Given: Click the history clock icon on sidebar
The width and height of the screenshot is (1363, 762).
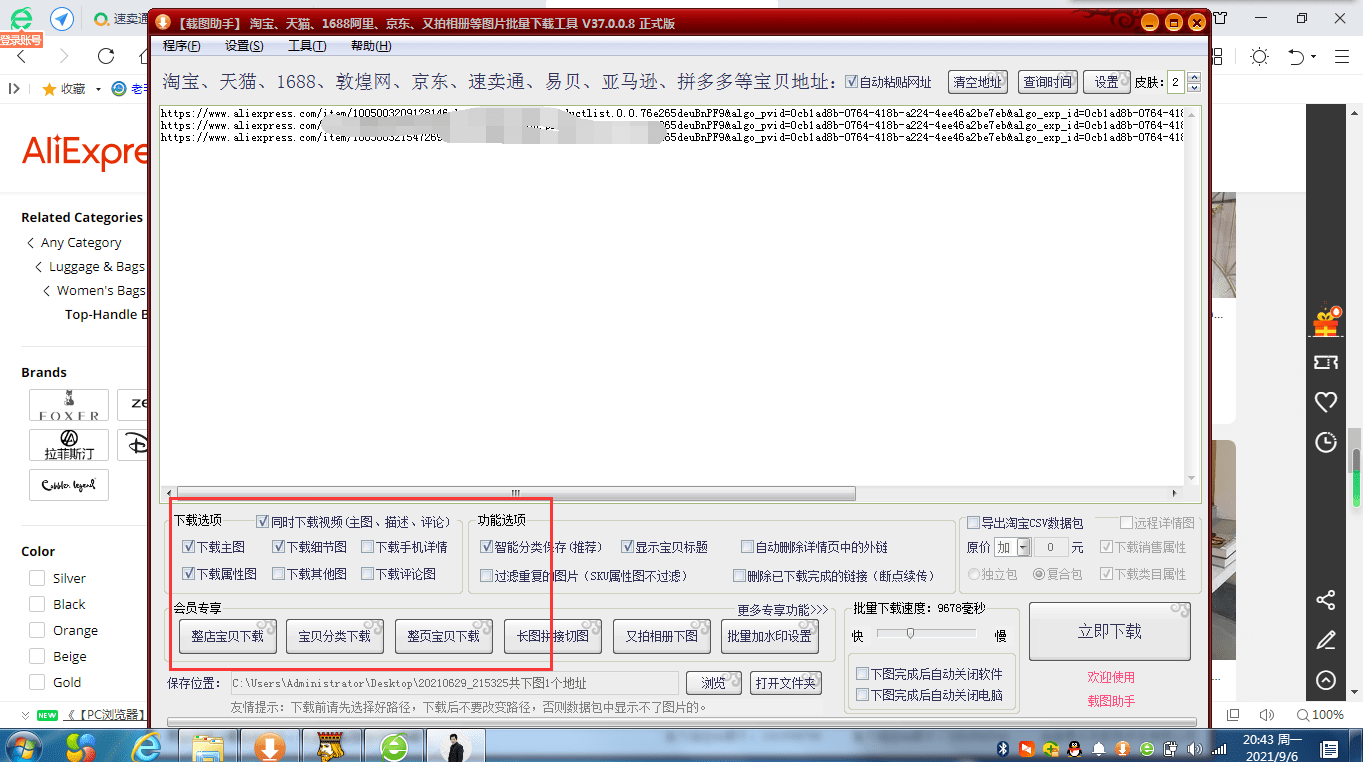Looking at the screenshot, I should 1326,442.
